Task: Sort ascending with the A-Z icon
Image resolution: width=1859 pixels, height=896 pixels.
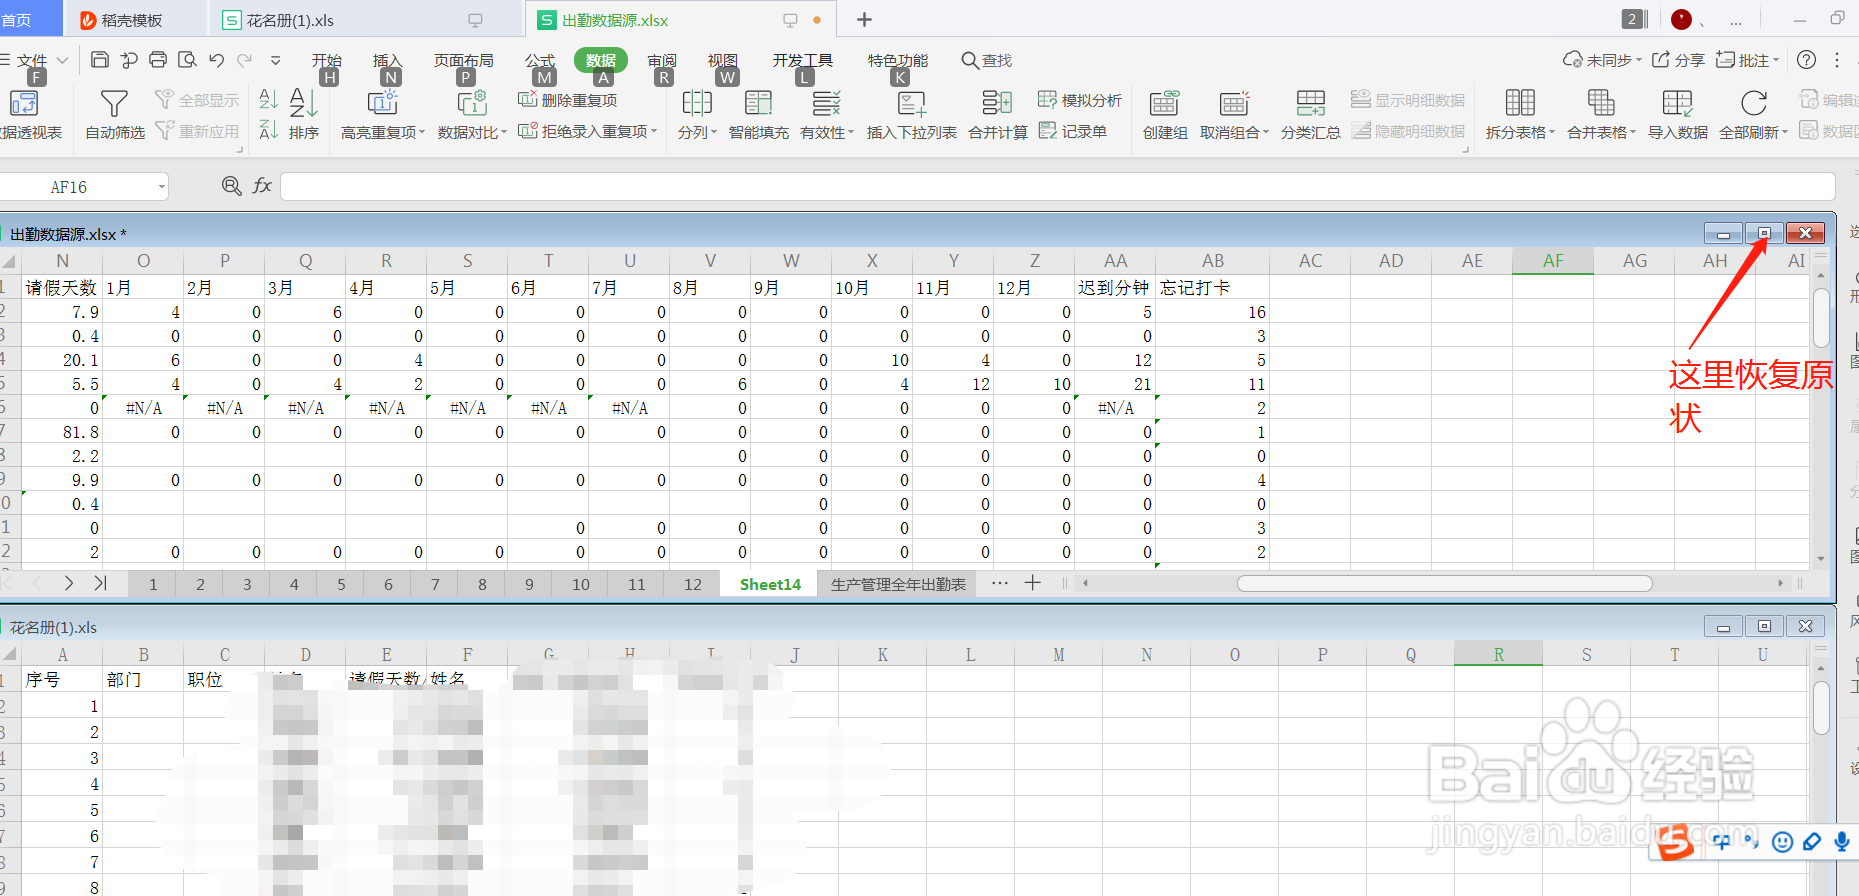Action: 268,99
